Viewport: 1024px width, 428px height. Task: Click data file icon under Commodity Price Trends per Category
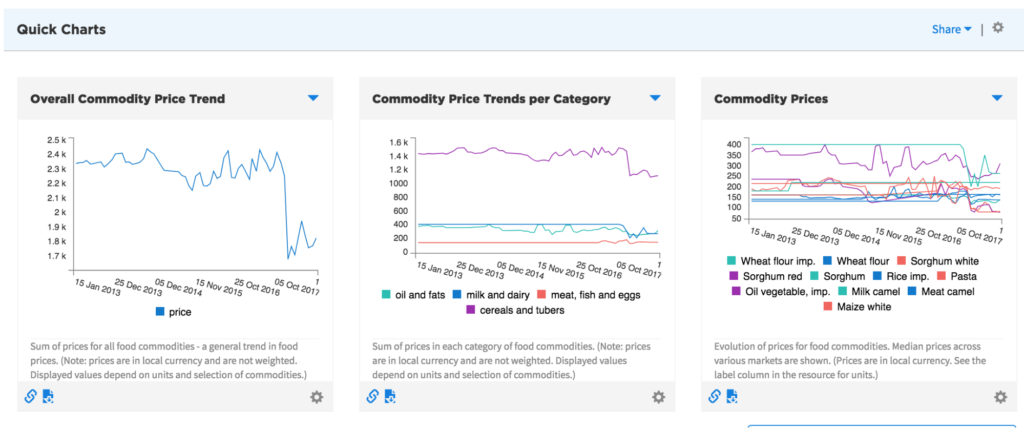[x=389, y=396]
